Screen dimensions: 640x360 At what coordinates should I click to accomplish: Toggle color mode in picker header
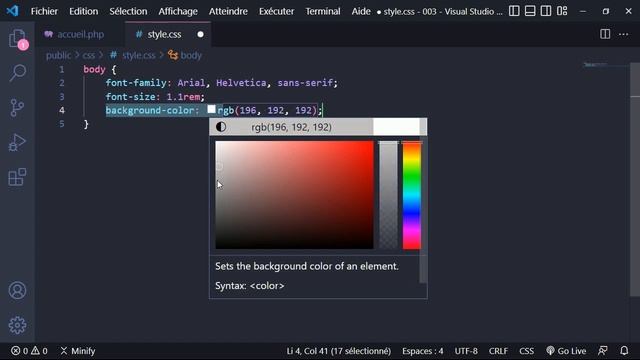click(221, 127)
